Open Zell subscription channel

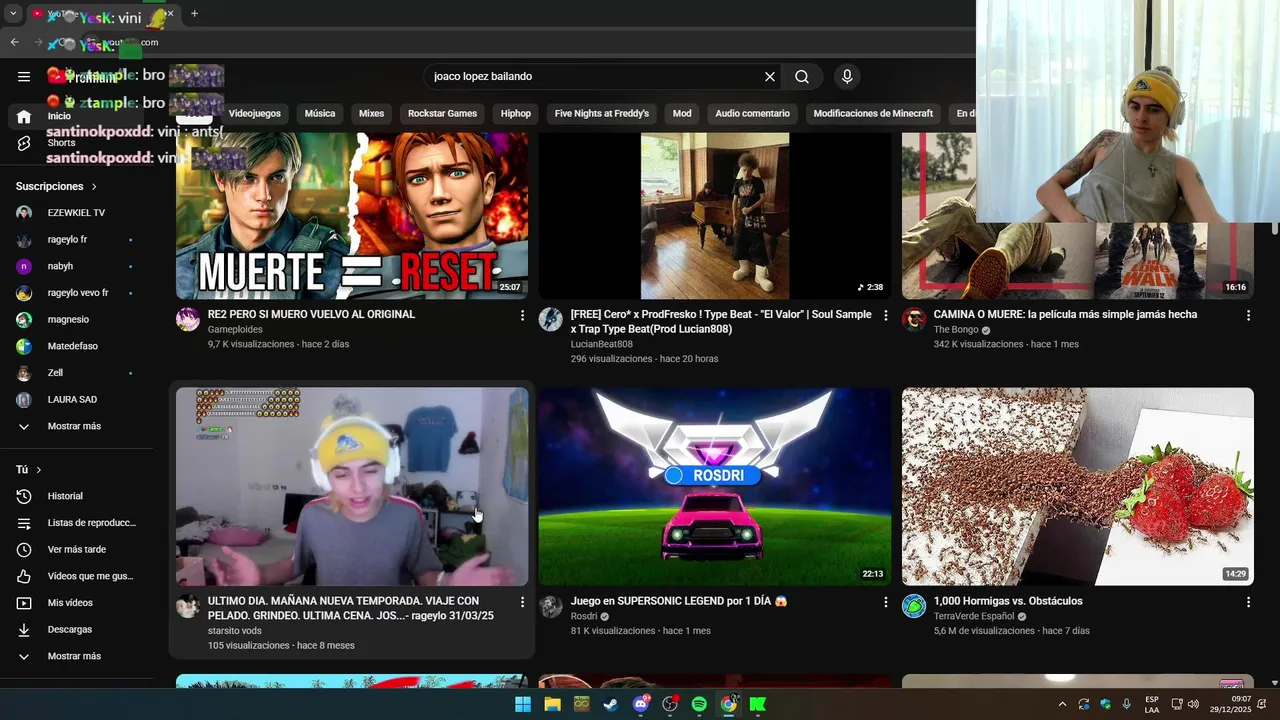coord(77,373)
